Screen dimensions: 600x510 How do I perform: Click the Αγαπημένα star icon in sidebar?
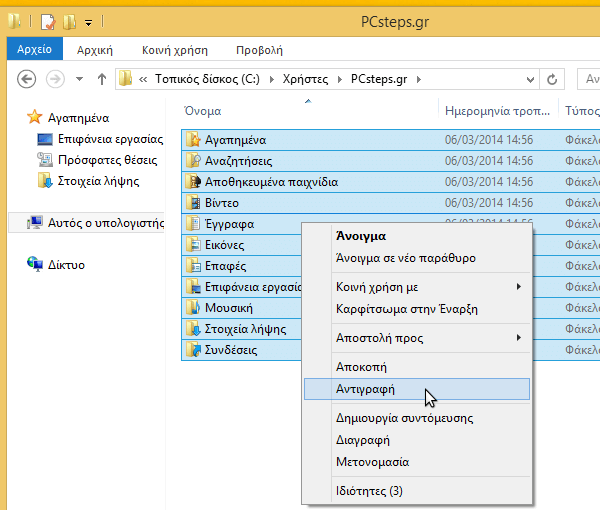(x=34, y=117)
